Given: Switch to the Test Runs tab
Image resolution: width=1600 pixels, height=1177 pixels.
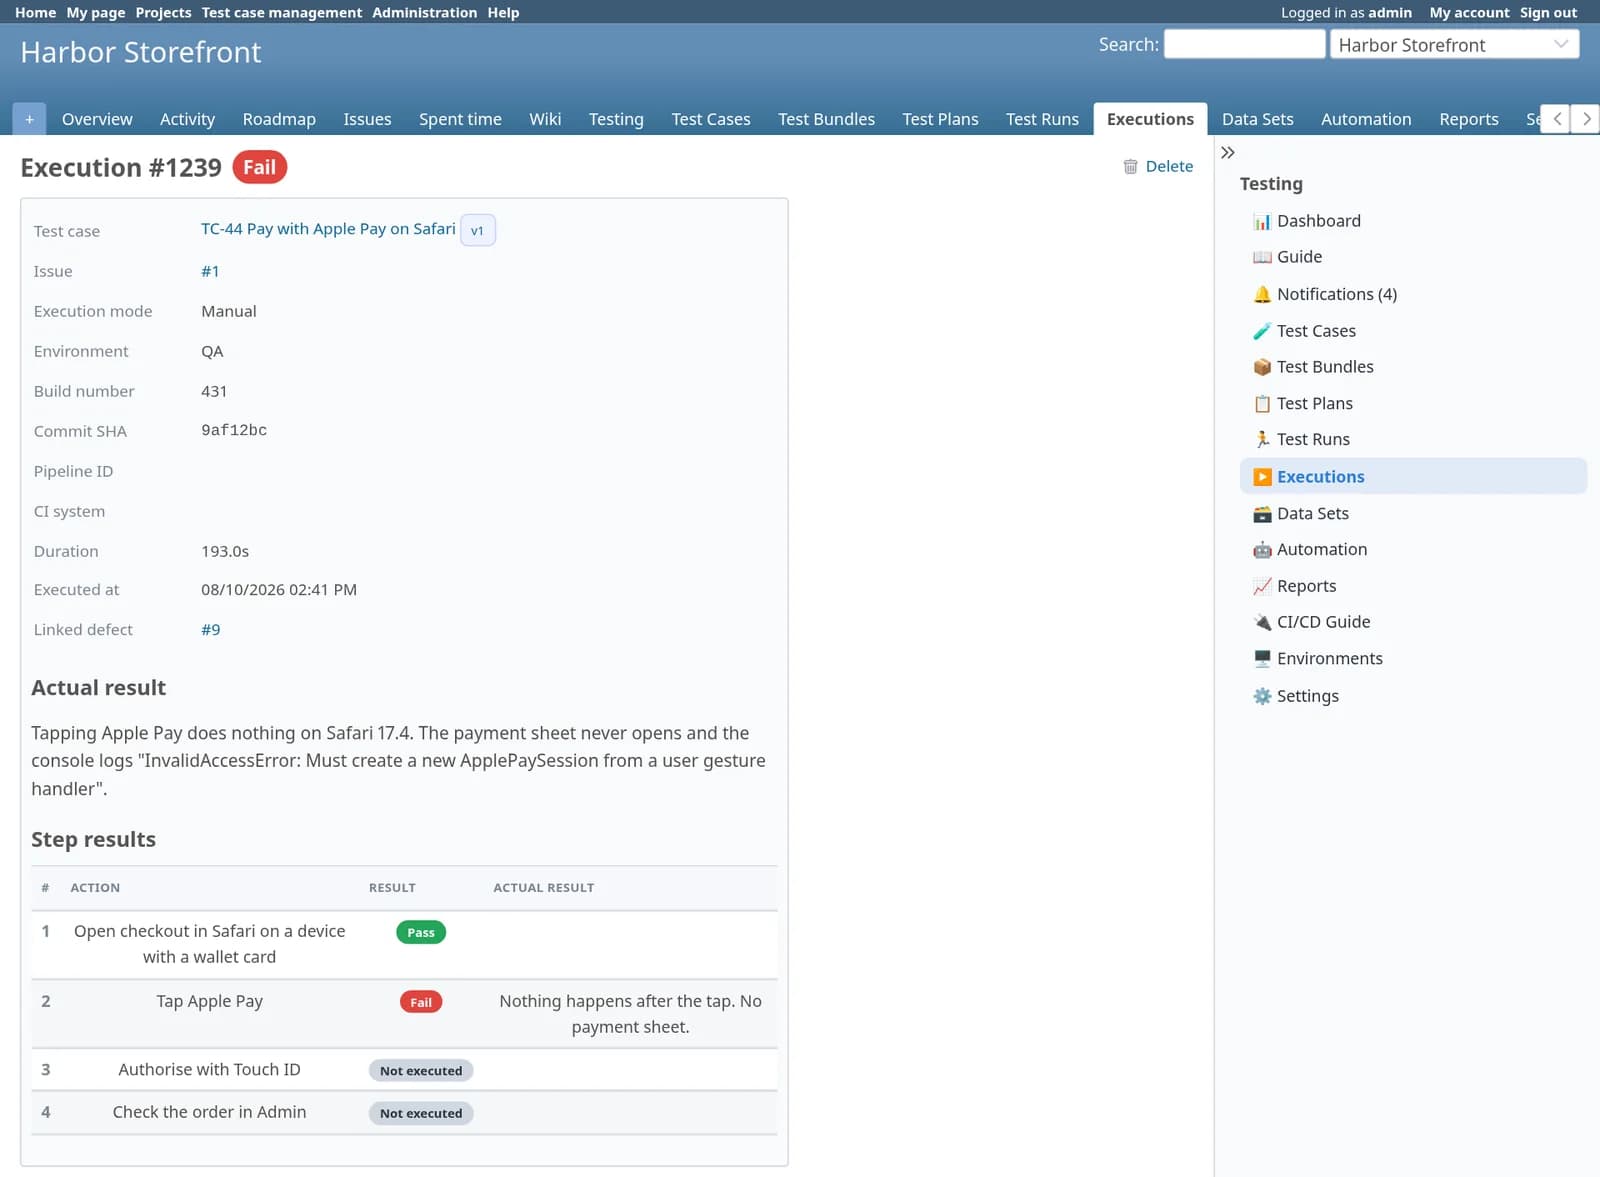Looking at the screenshot, I should point(1042,119).
